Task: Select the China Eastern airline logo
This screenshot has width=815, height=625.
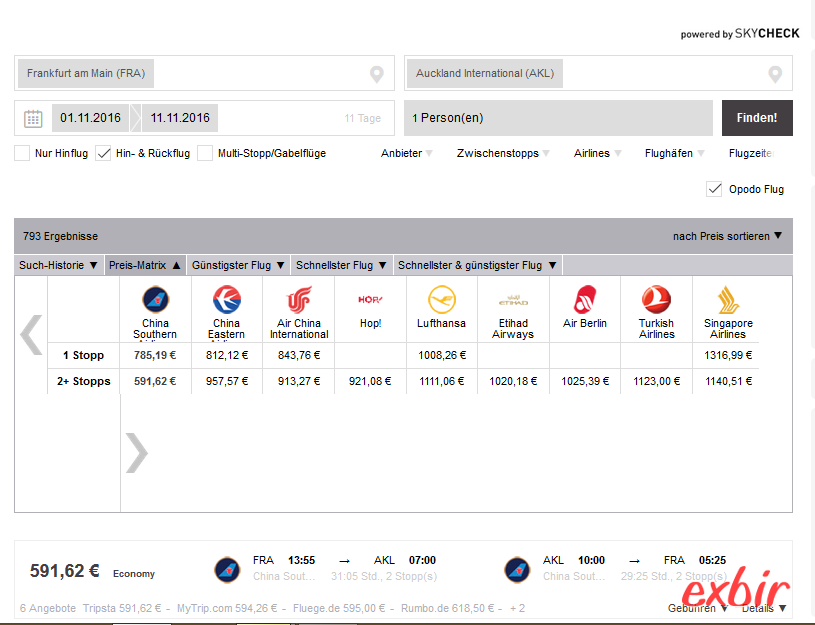Action: coord(227,299)
